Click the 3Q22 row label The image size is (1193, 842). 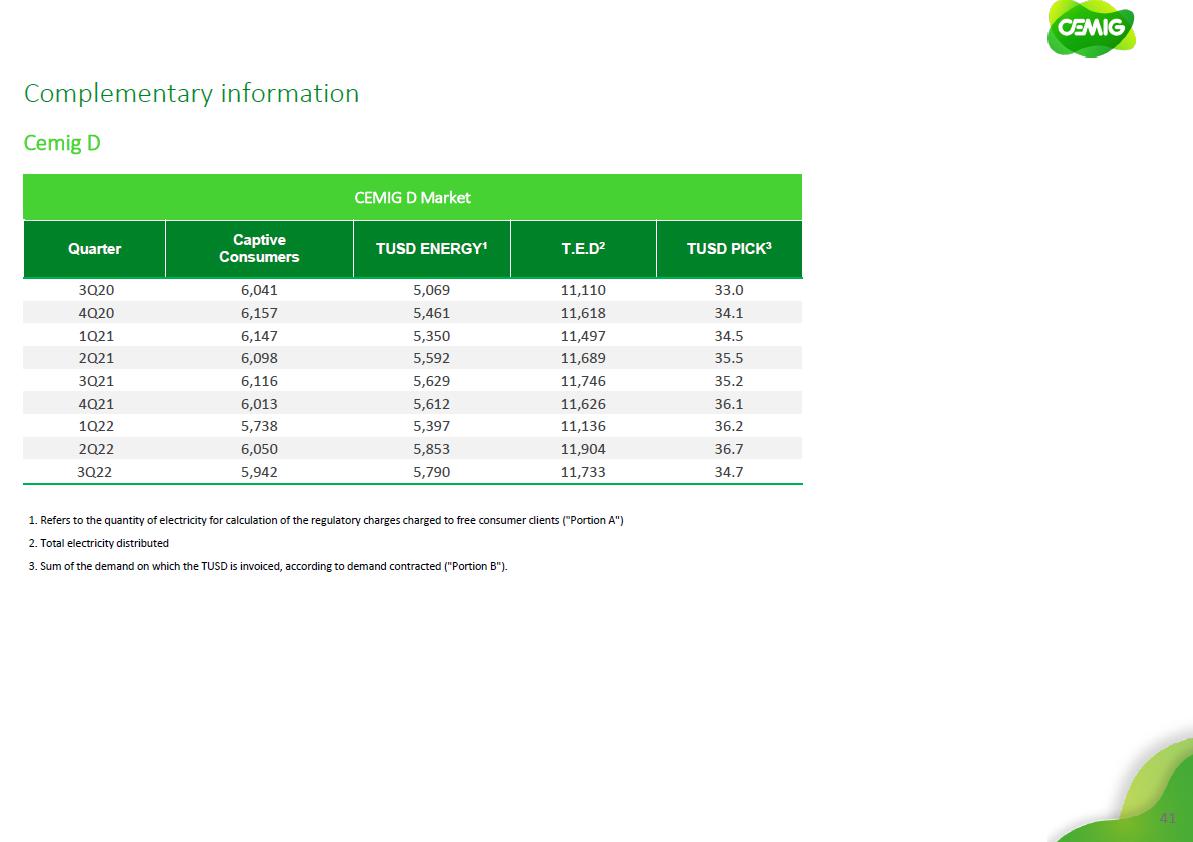(x=94, y=471)
